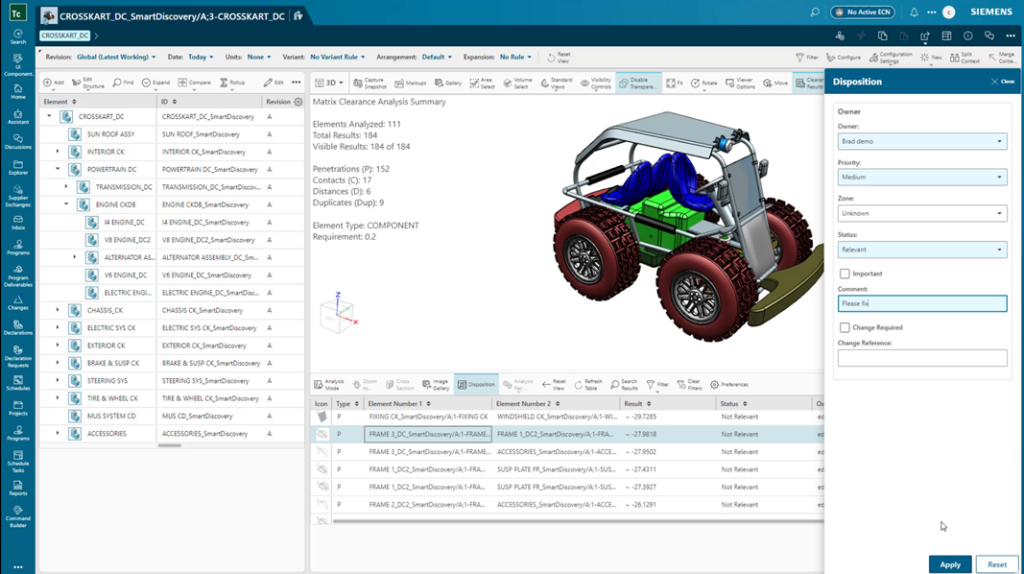Open the Priority dropdown

922,177
